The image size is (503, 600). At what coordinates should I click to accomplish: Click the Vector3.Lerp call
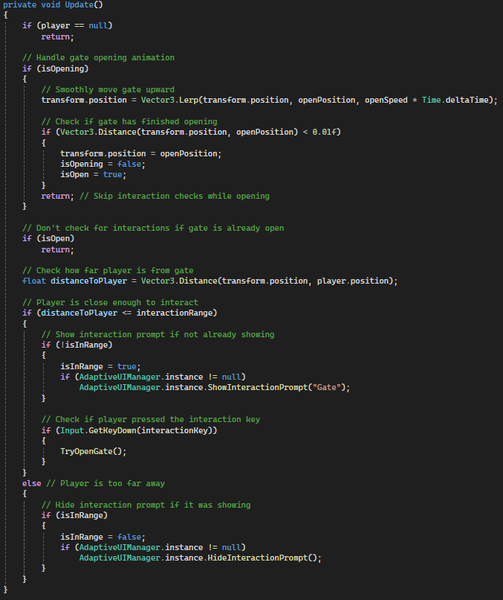(169, 100)
